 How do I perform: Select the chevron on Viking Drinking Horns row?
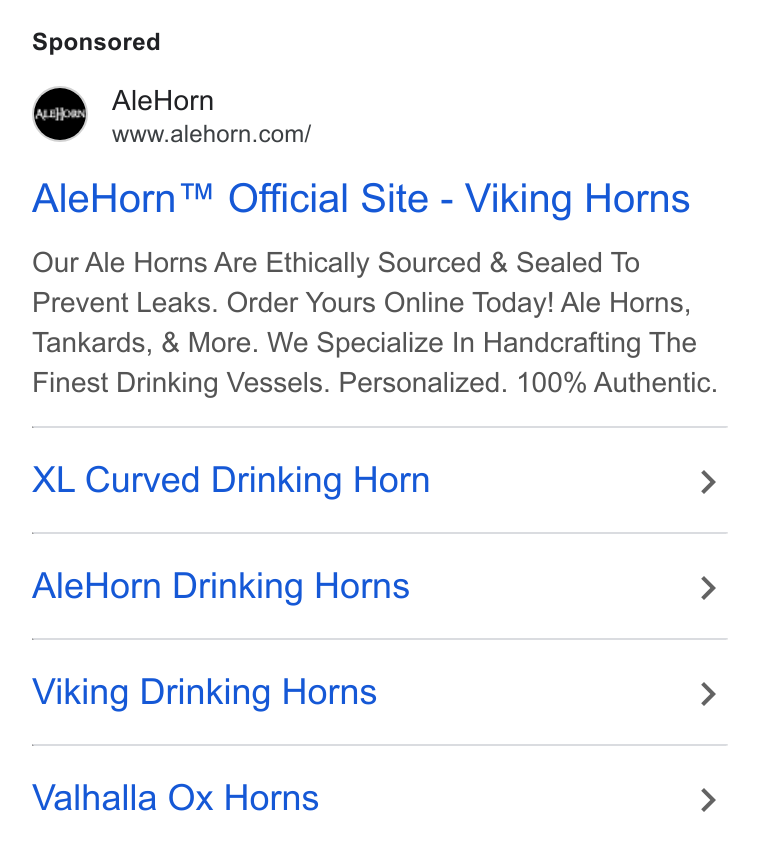coord(709,694)
